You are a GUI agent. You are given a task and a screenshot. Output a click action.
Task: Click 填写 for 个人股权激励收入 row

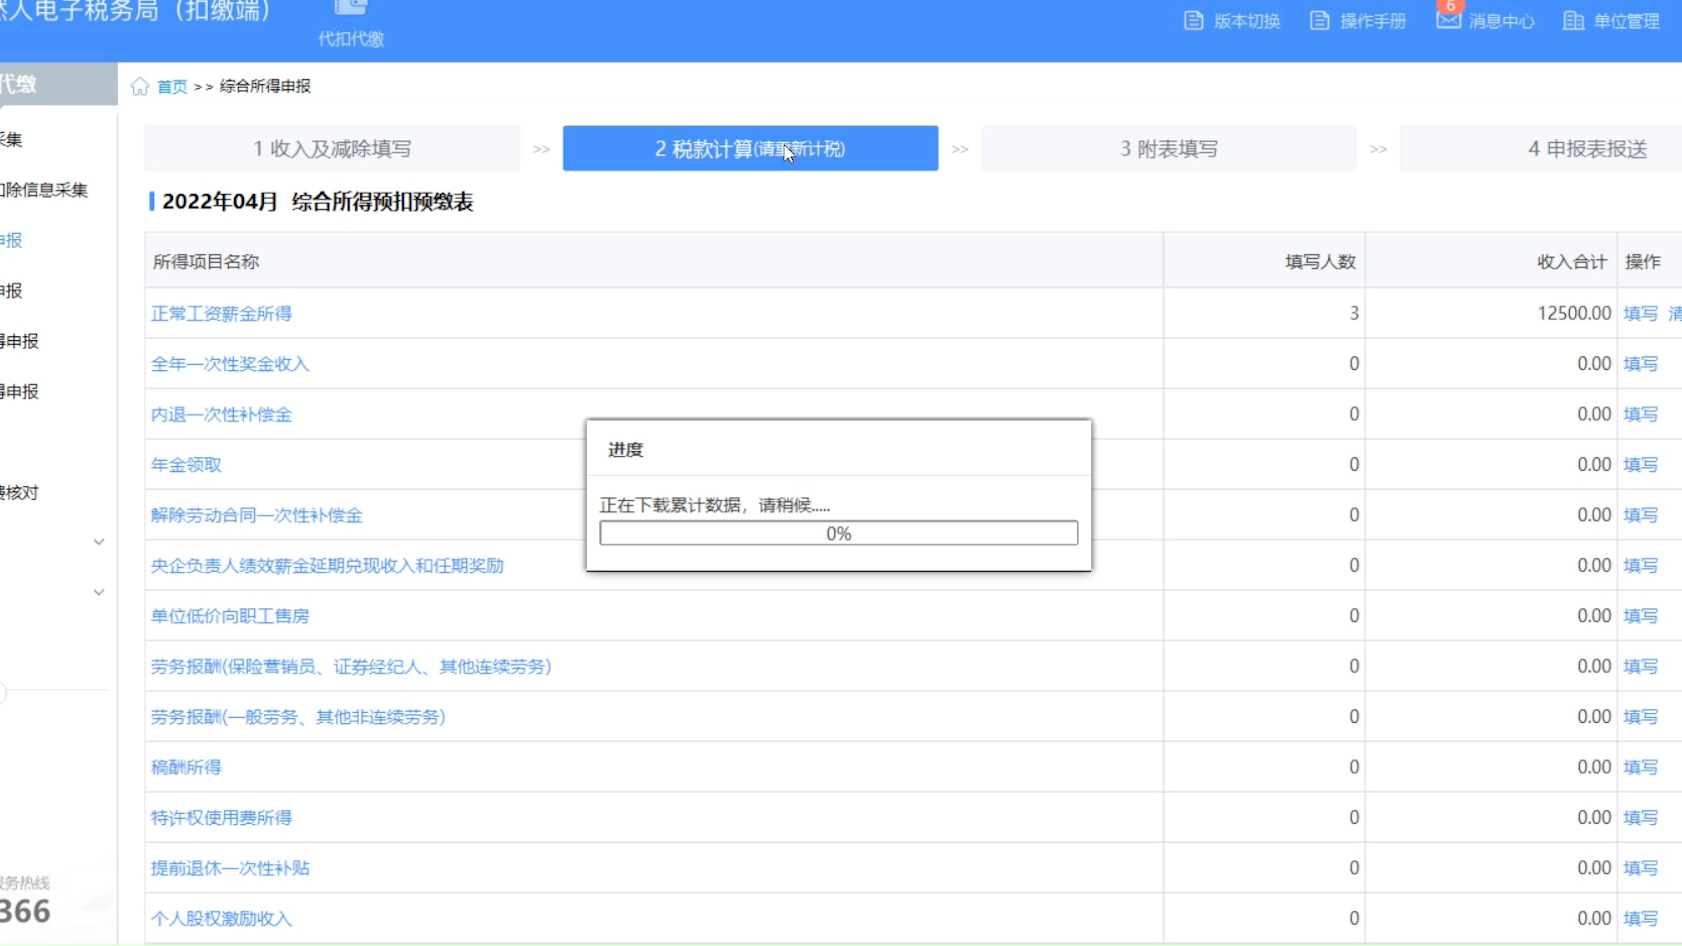[1640, 918]
